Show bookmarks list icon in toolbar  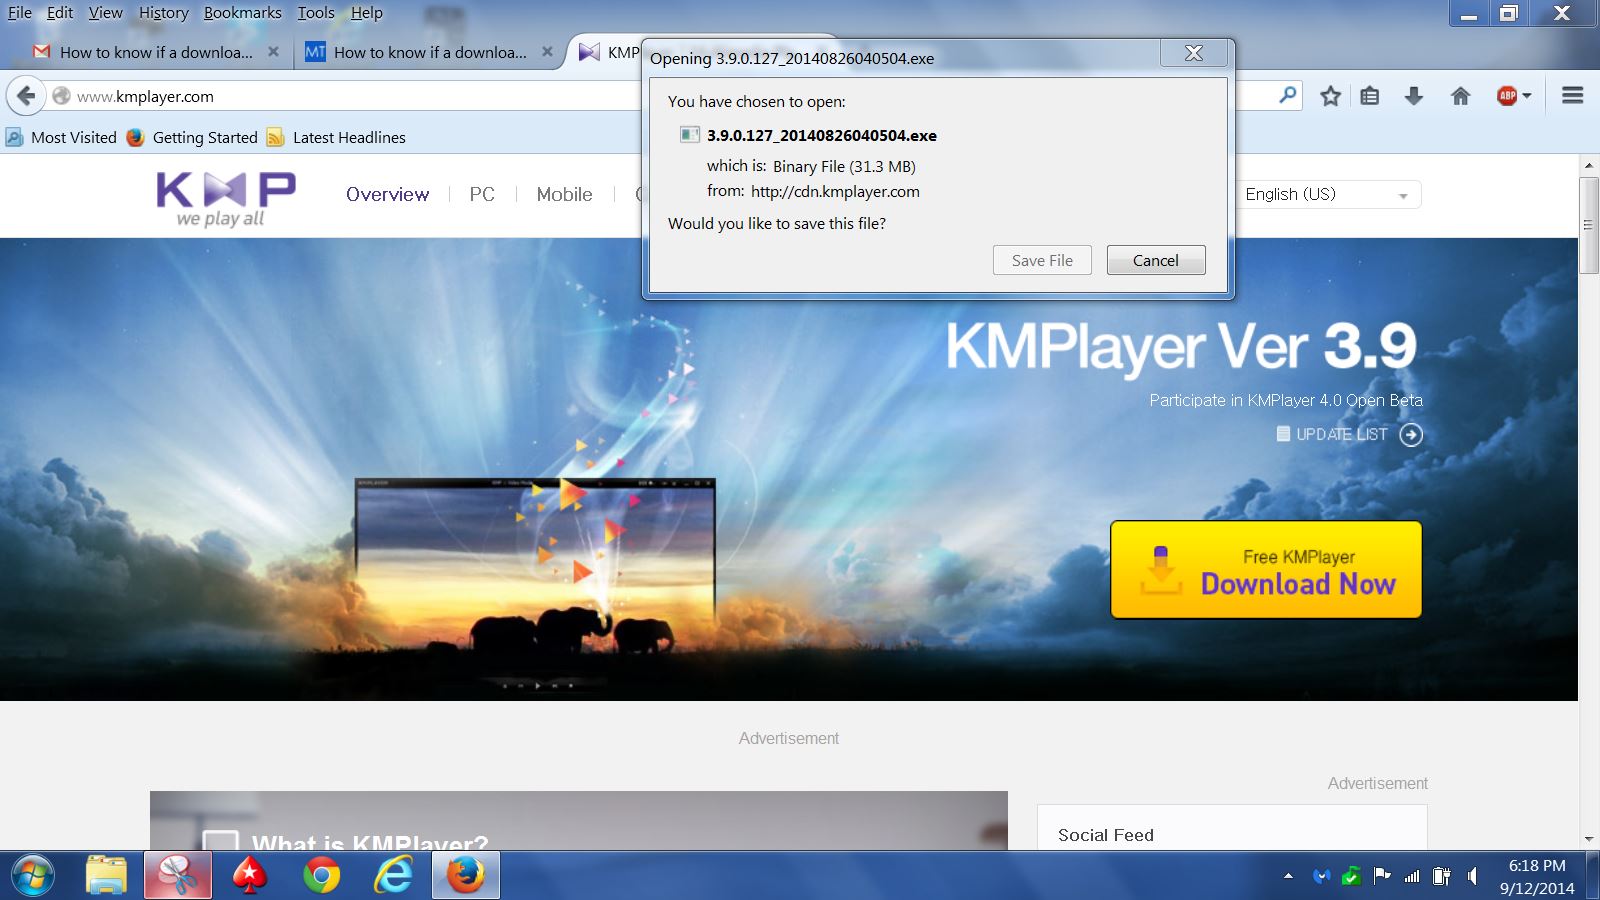(1370, 96)
